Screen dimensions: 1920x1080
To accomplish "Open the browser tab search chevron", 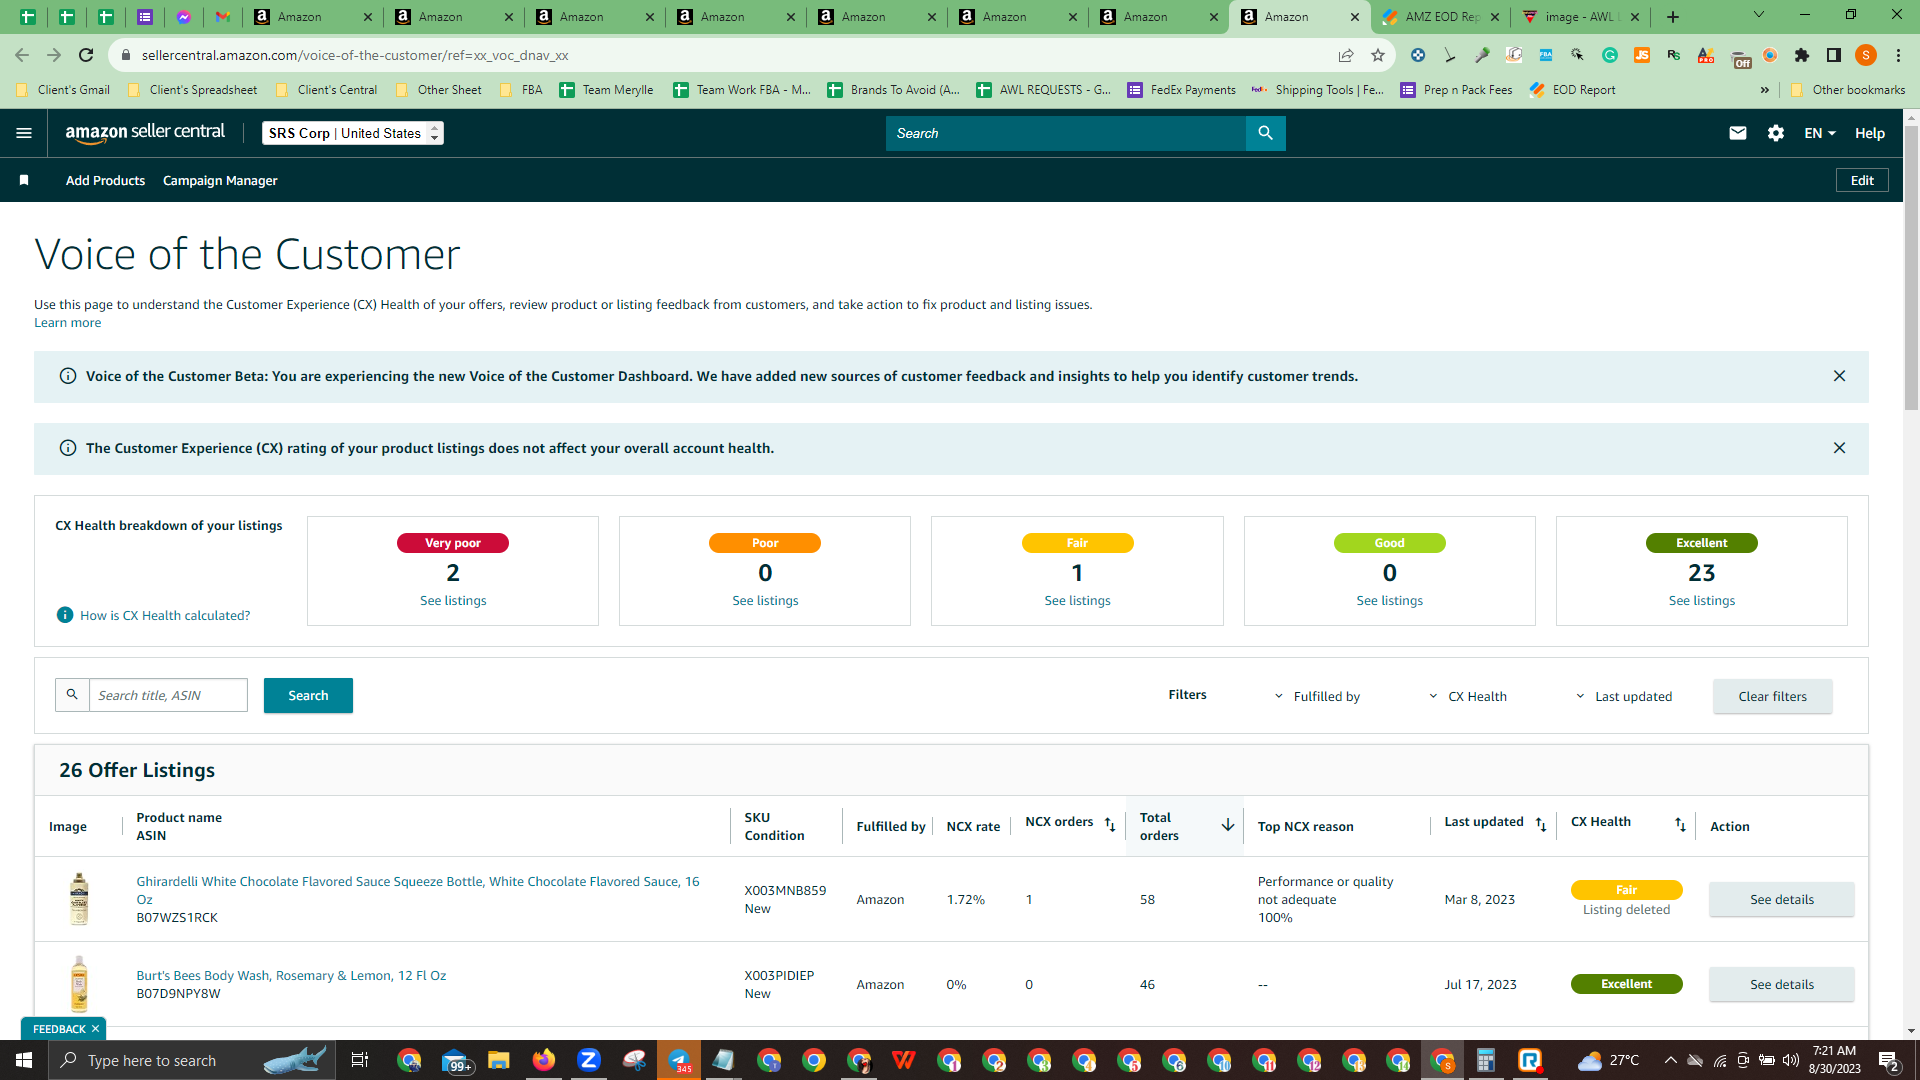I will (x=1759, y=15).
